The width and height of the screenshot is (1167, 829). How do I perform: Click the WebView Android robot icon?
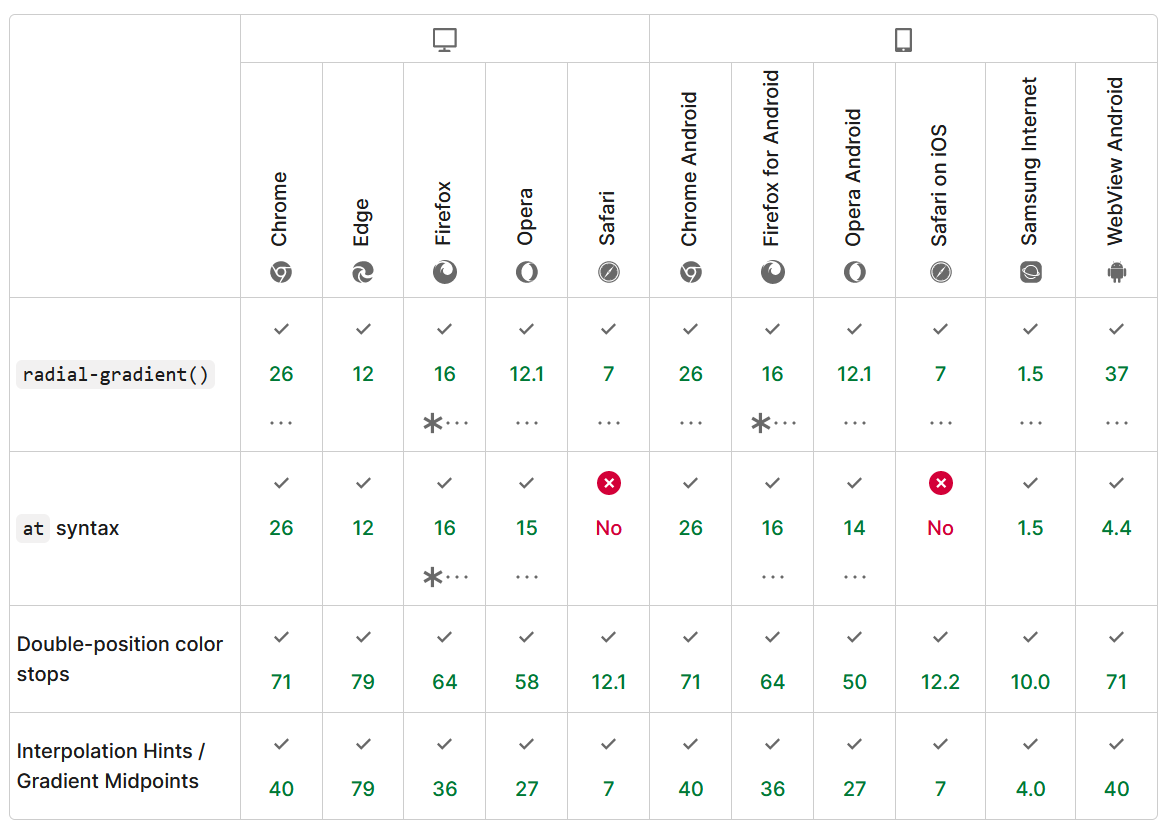(1117, 272)
